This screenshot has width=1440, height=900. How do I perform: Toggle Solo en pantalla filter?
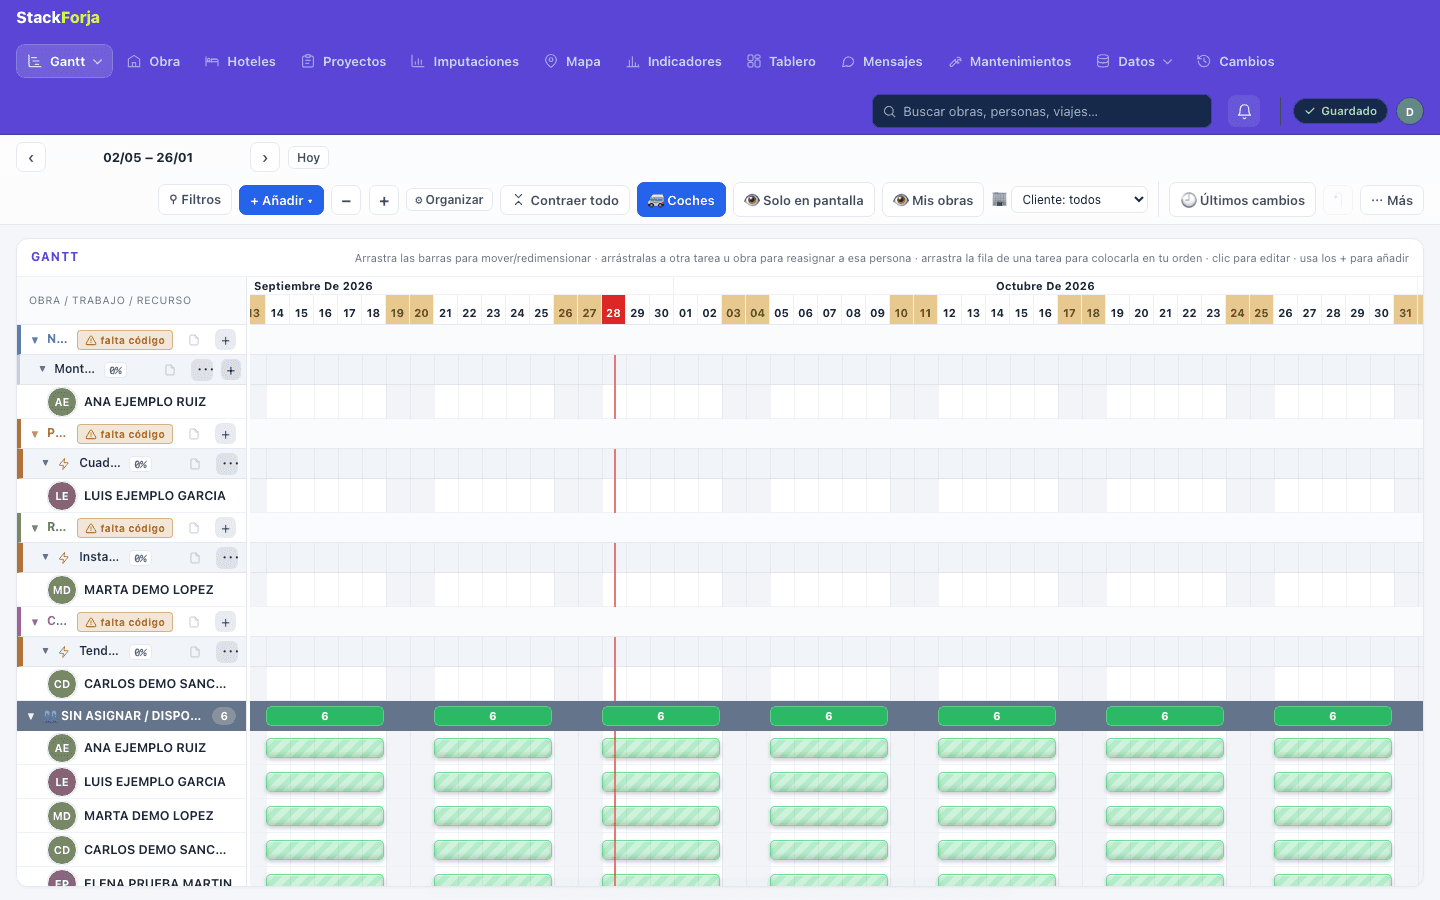click(x=804, y=200)
